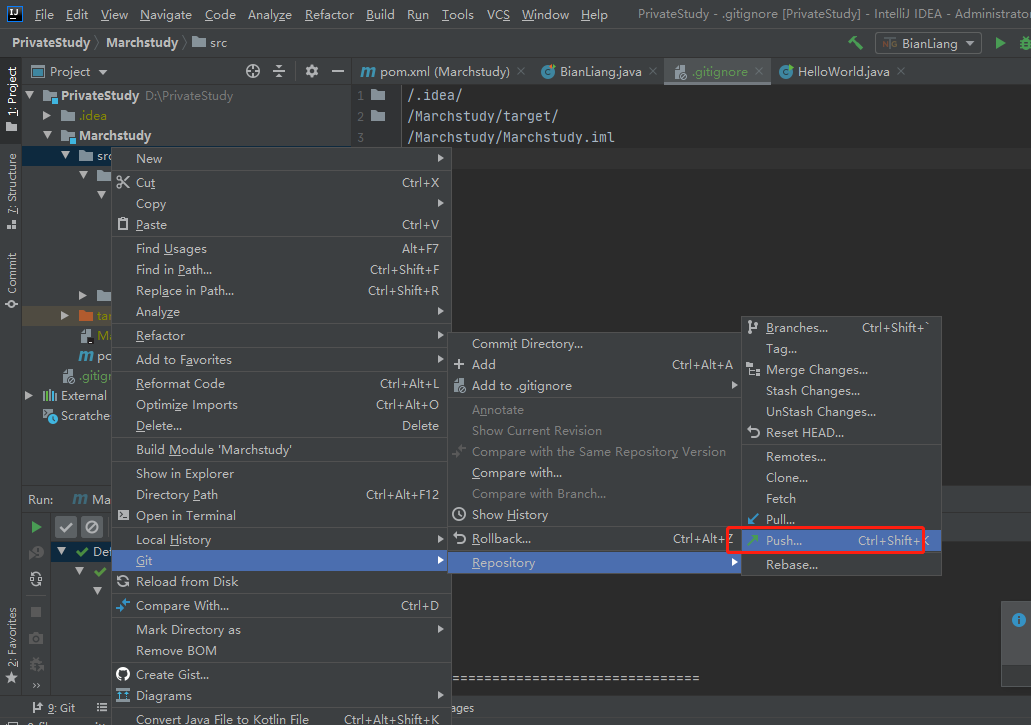Close the HelloWorld.java tab
The height and width of the screenshot is (725, 1031).
(x=901, y=71)
